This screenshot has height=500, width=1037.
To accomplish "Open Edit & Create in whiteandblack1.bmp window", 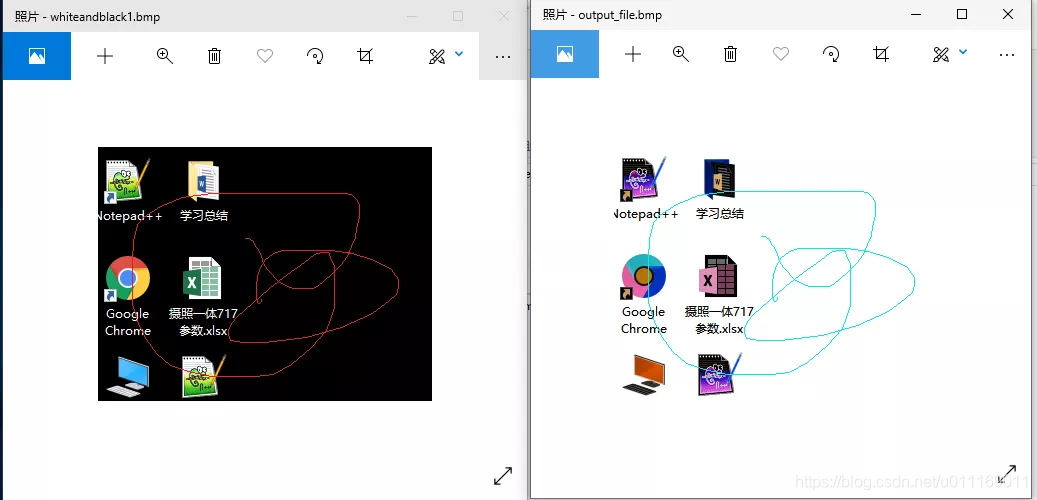I will tap(436, 56).
